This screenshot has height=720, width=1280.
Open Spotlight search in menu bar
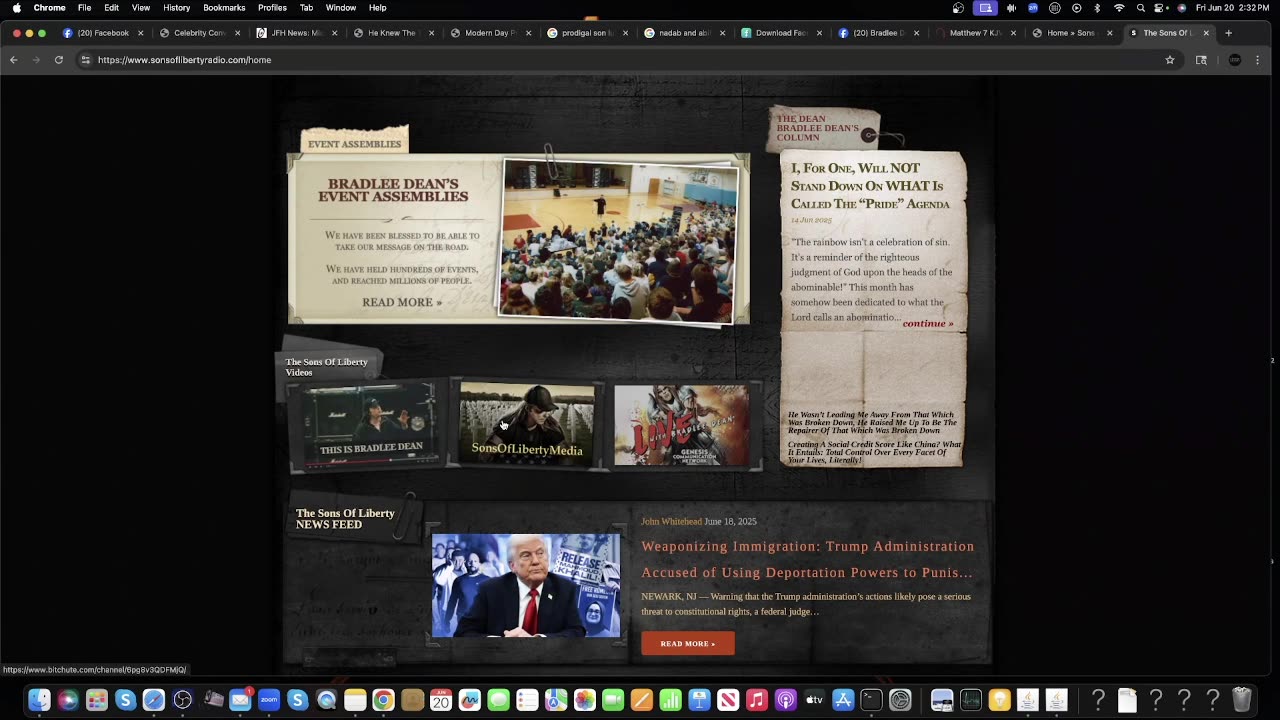1141,8
